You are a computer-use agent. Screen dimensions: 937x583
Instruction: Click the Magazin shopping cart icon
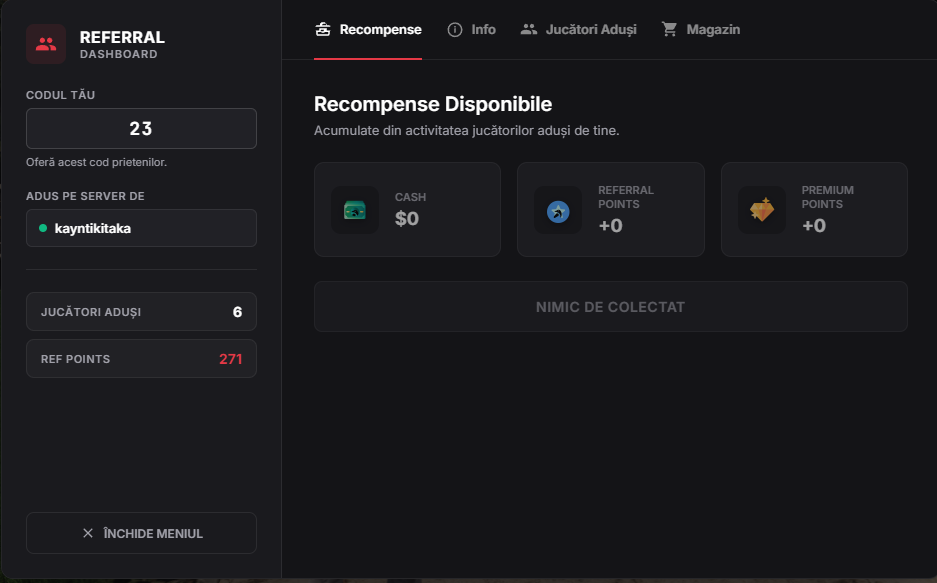[x=669, y=29]
